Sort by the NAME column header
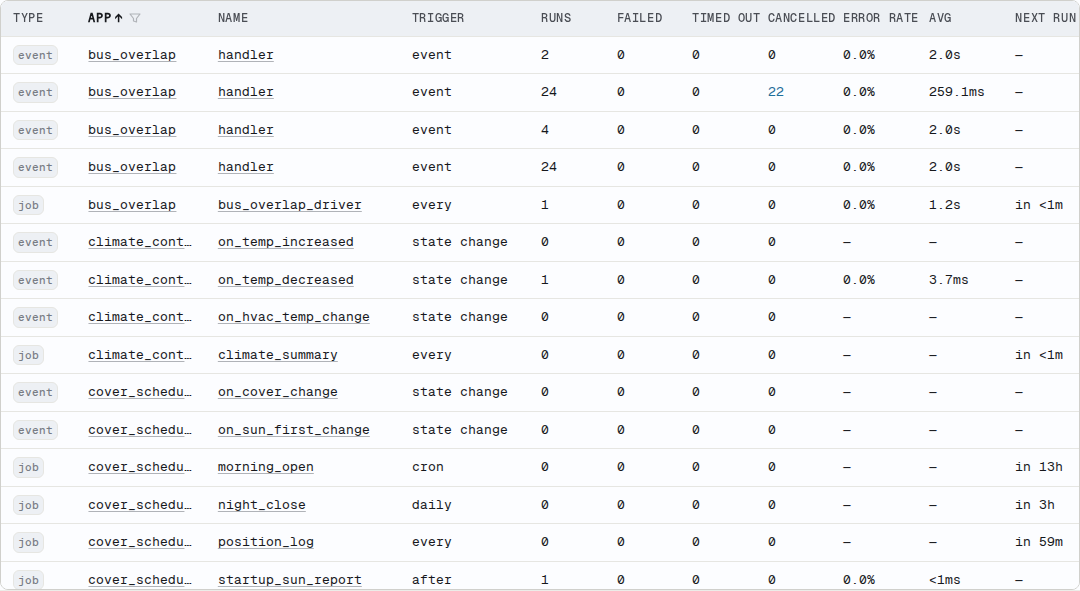The height and width of the screenshot is (591, 1080). tap(233, 18)
